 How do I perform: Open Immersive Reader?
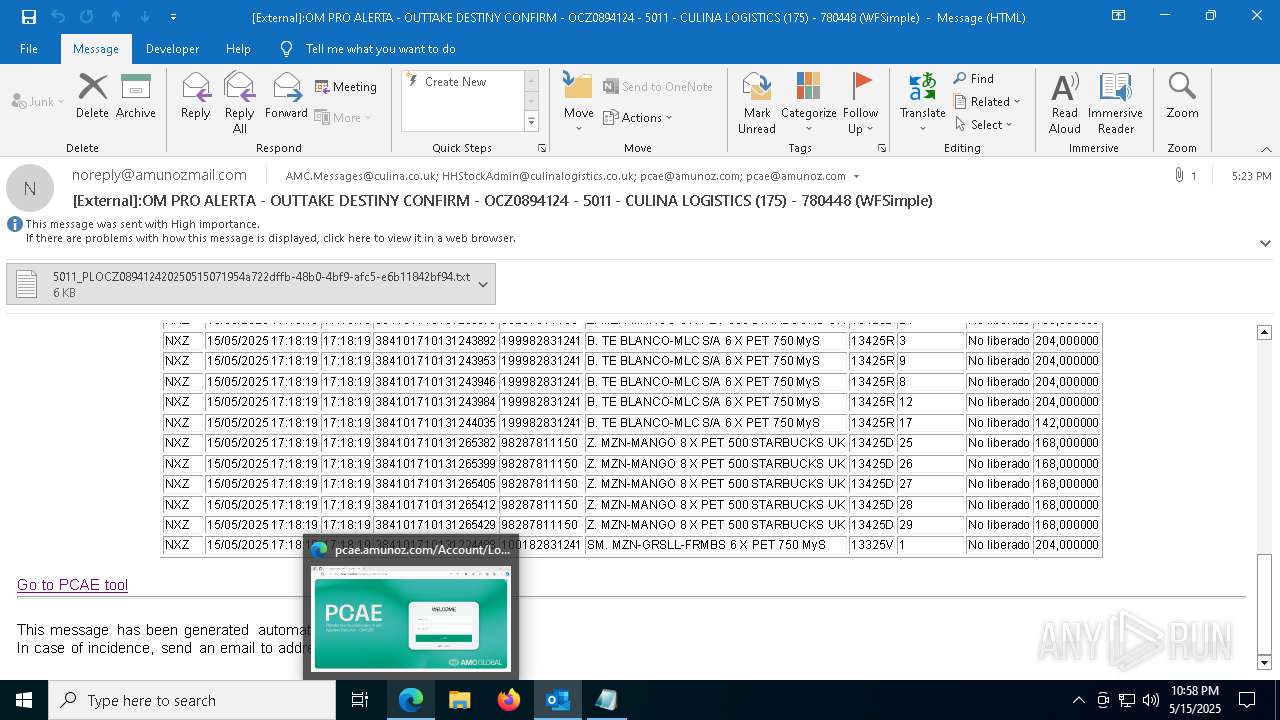tap(1115, 103)
